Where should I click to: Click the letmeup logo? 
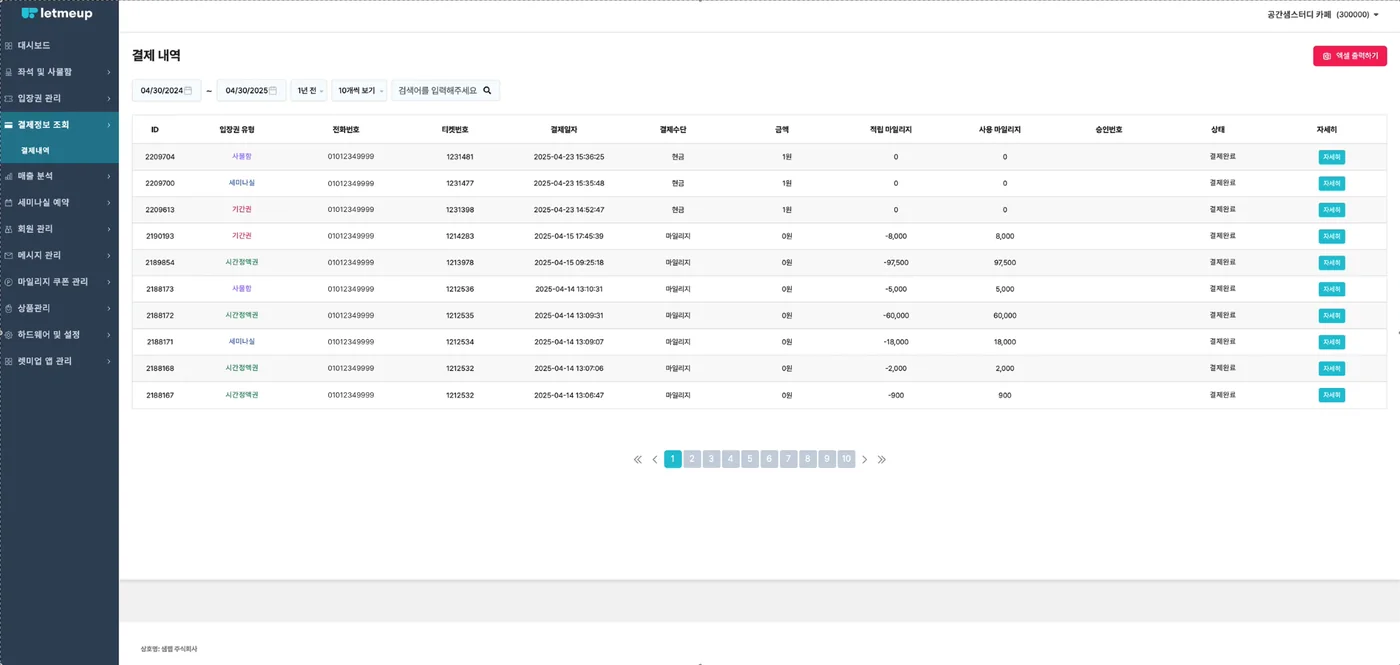point(57,13)
